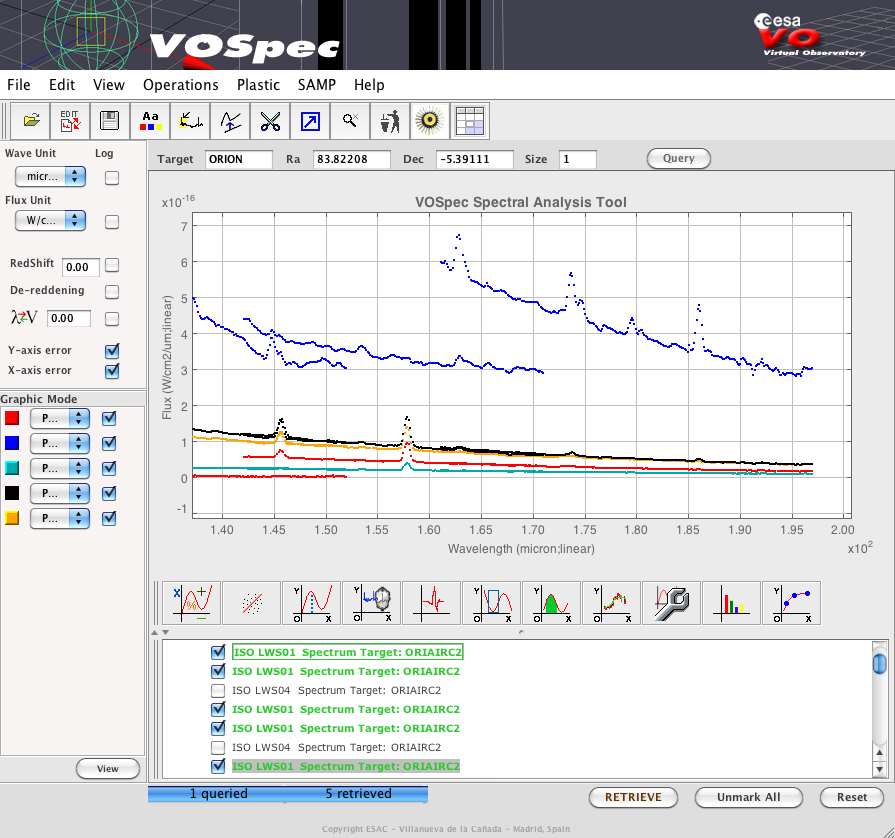Click the Ra coordinate input field
Viewport: 895px width, 838px height.
point(352,159)
